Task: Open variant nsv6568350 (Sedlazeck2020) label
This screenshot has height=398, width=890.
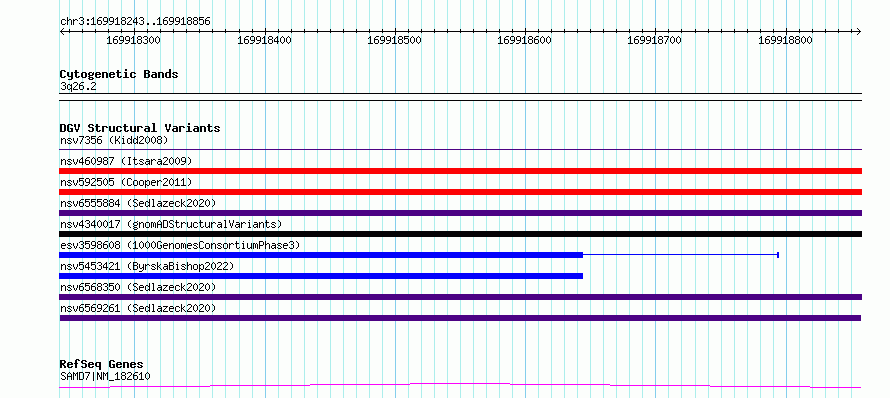Action: [138, 287]
